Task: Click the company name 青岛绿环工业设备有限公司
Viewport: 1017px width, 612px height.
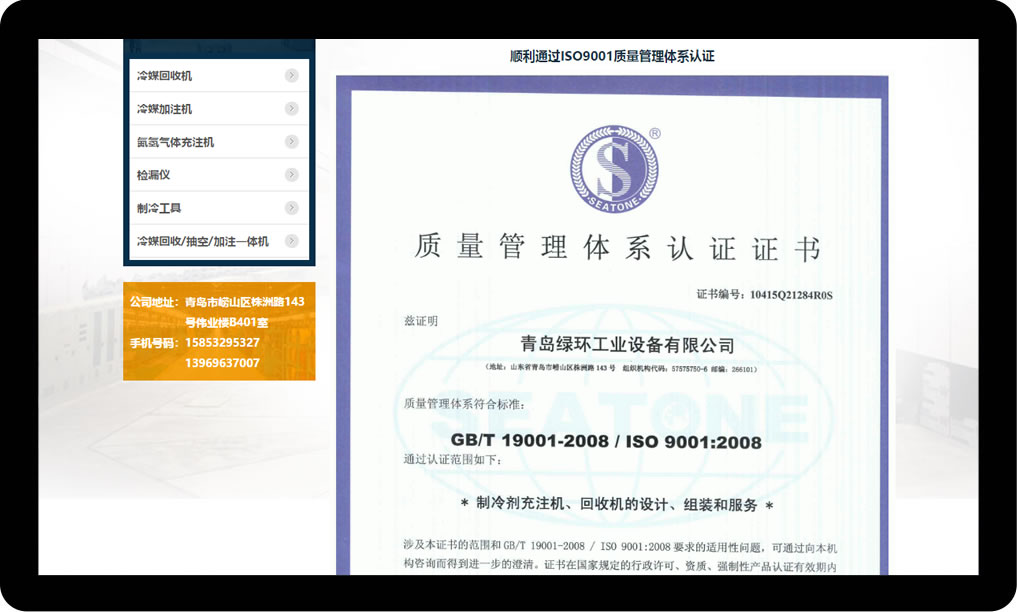Action: tap(627, 344)
